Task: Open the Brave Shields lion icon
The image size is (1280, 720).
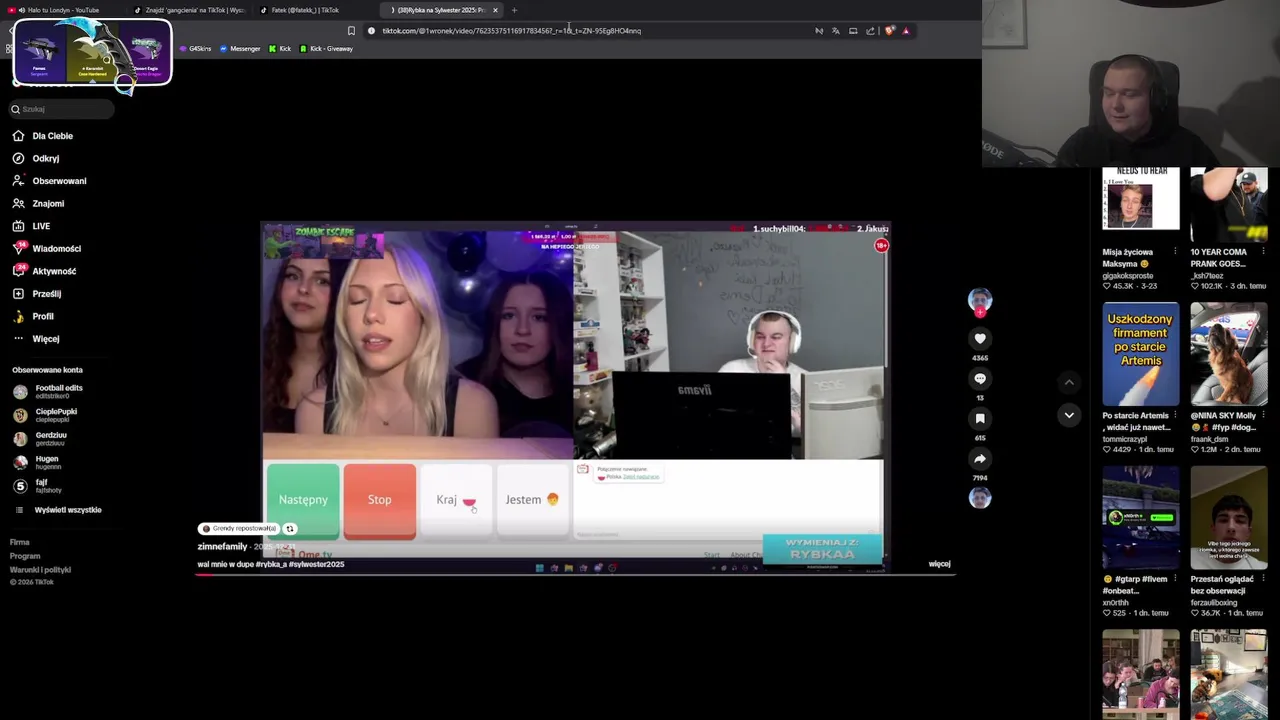Action: coord(889,31)
